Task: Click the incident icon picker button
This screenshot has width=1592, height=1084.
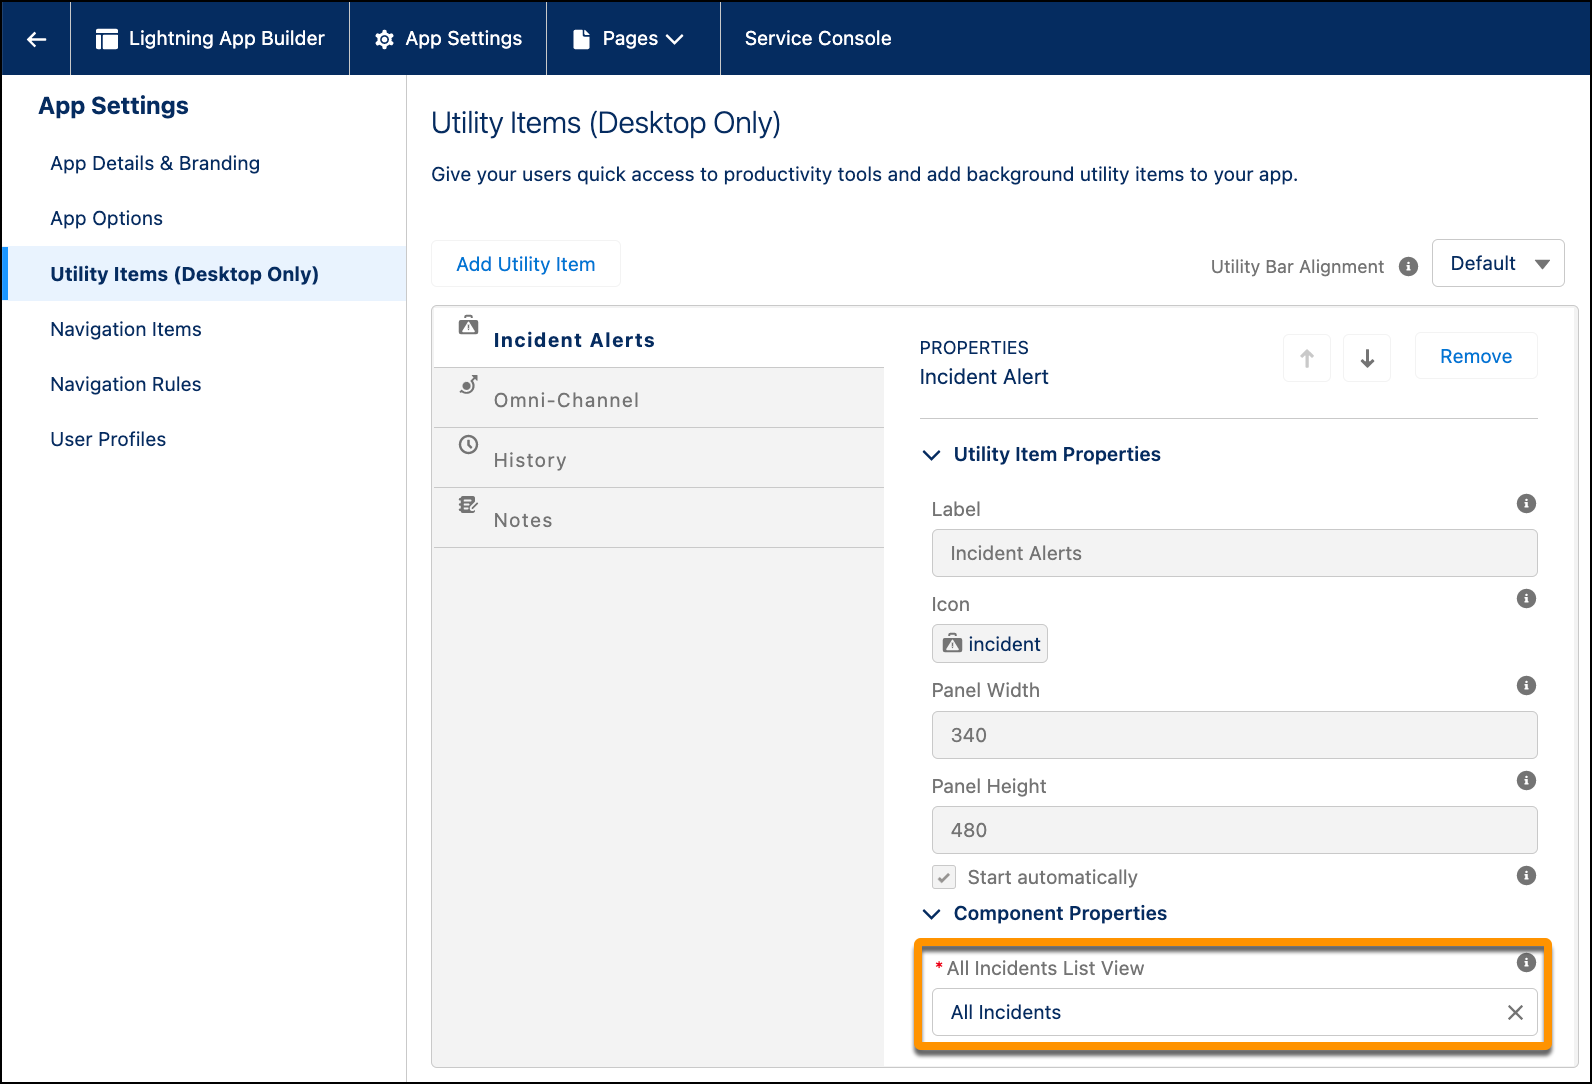Action: point(990,644)
